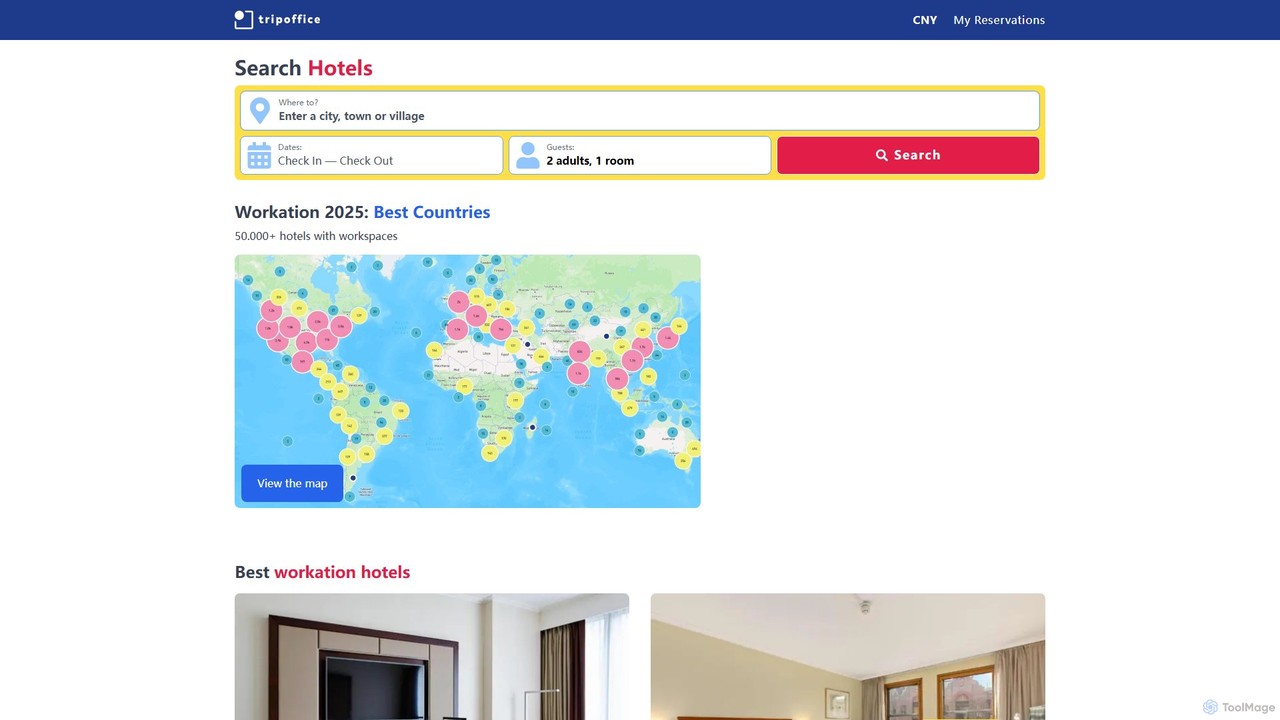The width and height of the screenshot is (1280, 720).
Task: Click the tripoffice logo icon
Action: [x=244, y=19]
